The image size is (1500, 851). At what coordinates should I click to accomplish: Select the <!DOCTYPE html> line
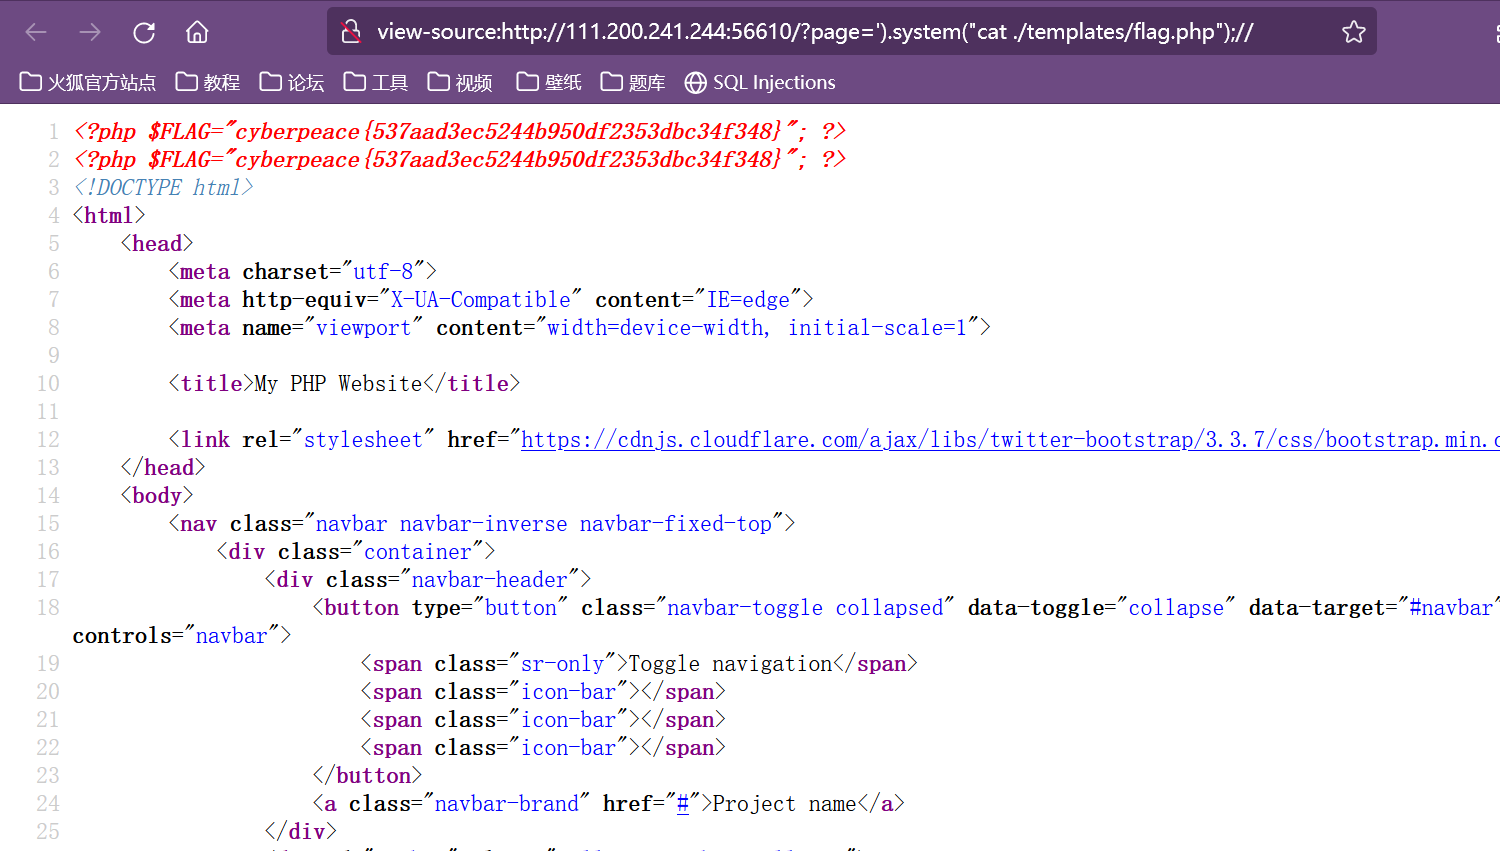(163, 188)
